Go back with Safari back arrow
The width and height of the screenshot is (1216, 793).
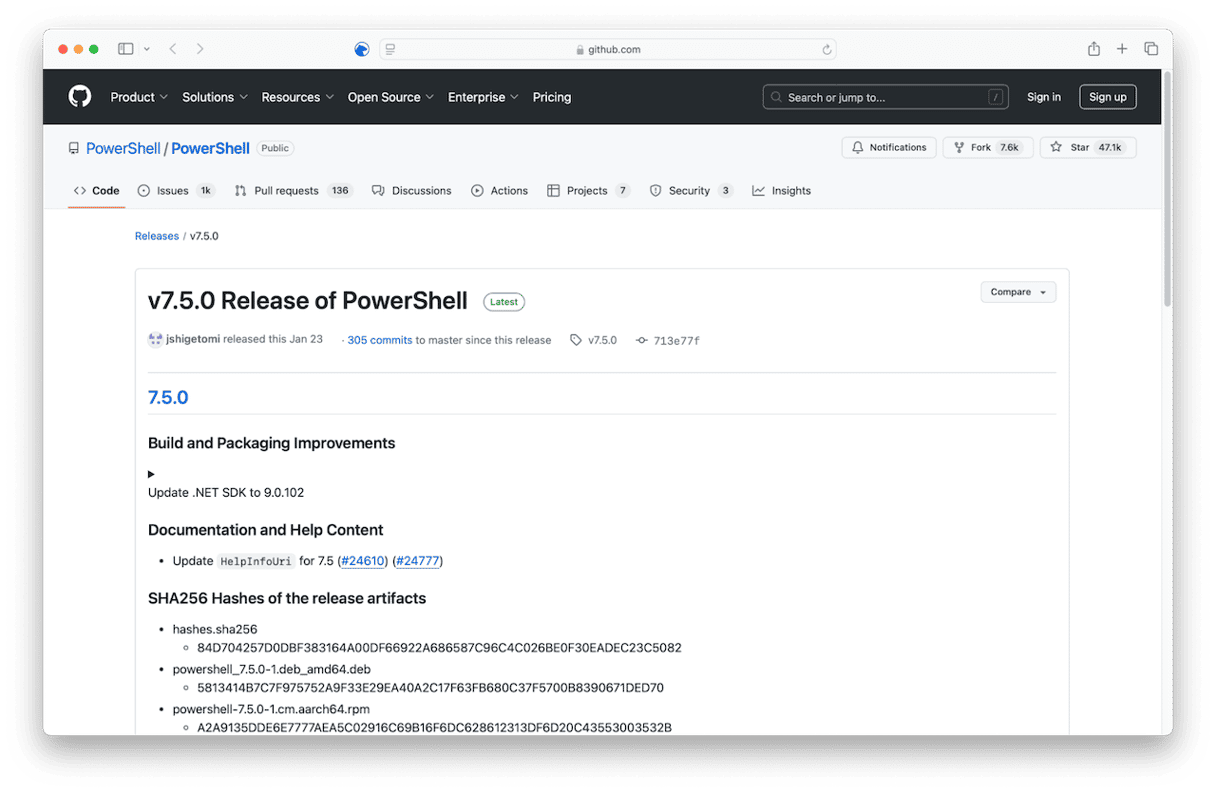coord(173,49)
